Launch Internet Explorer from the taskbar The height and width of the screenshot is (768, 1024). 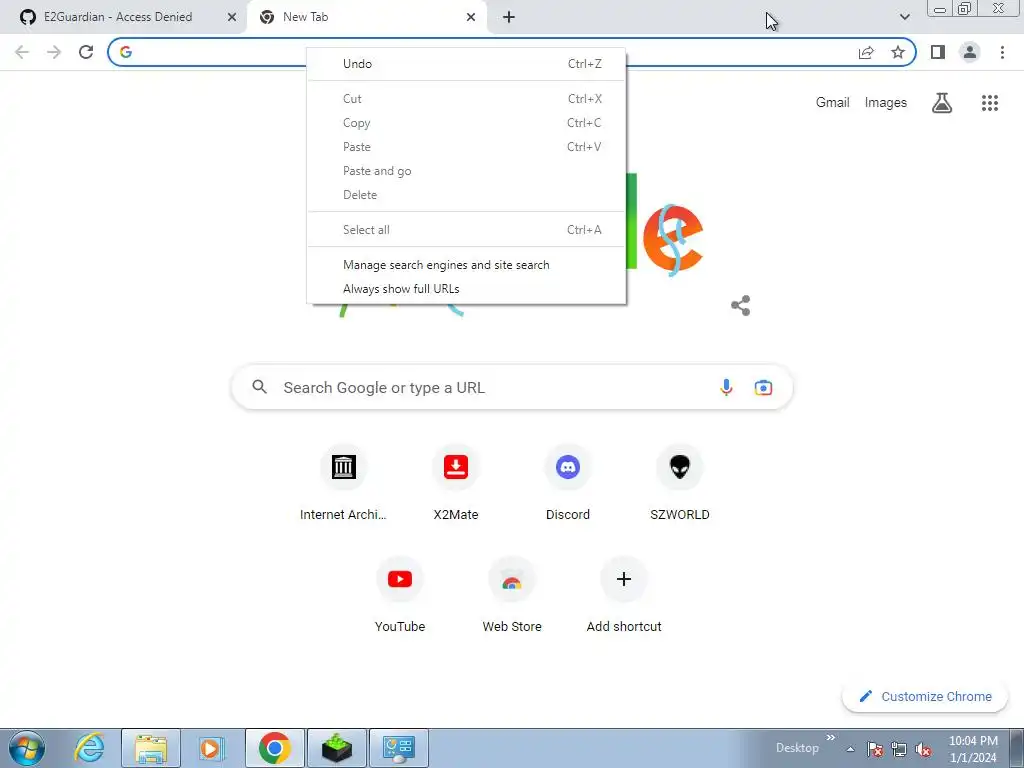coord(89,748)
